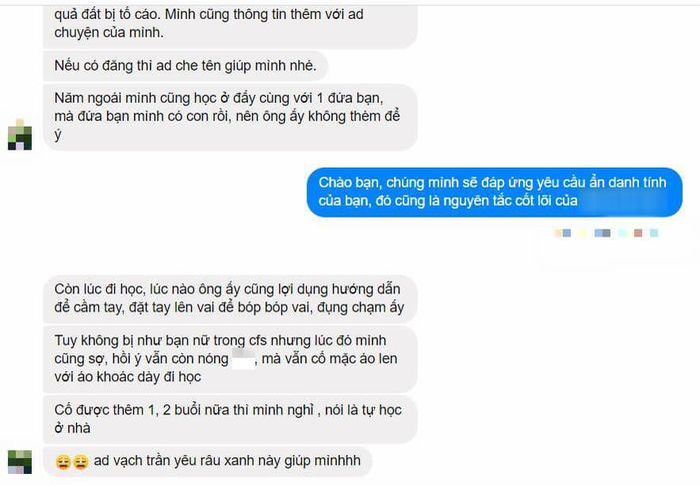700x485 pixels.
Task: Click the message 'Nếu có đăng thì ad che tên'
Action: point(185,66)
